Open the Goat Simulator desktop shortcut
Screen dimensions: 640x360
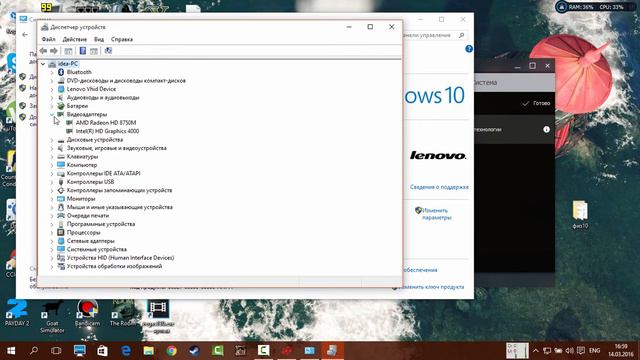coord(52,316)
